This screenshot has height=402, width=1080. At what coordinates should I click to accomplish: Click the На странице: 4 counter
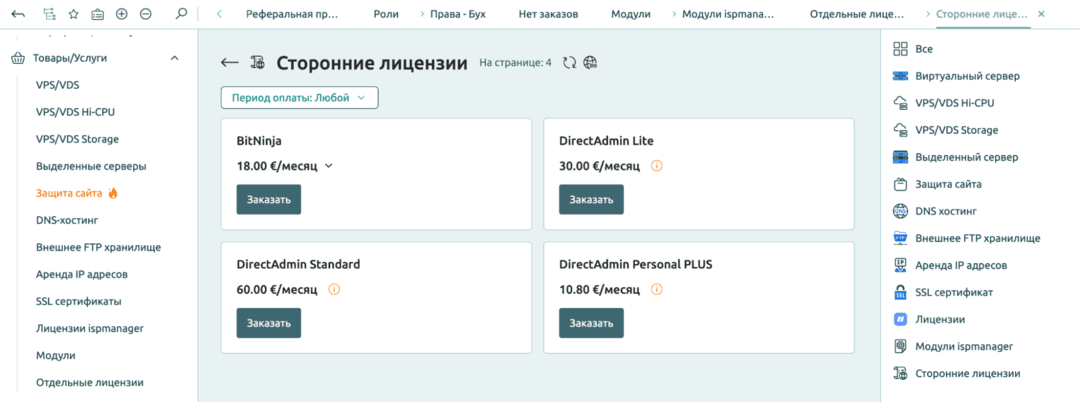[515, 63]
